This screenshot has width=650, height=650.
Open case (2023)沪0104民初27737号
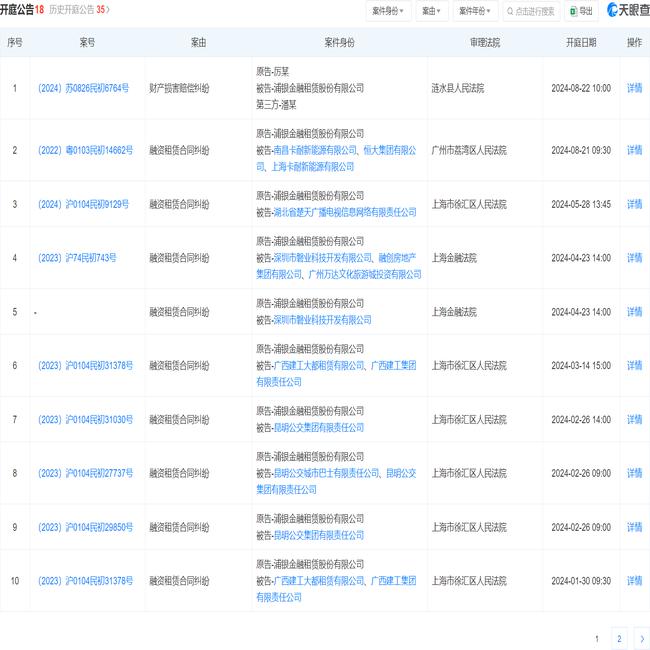(x=85, y=473)
